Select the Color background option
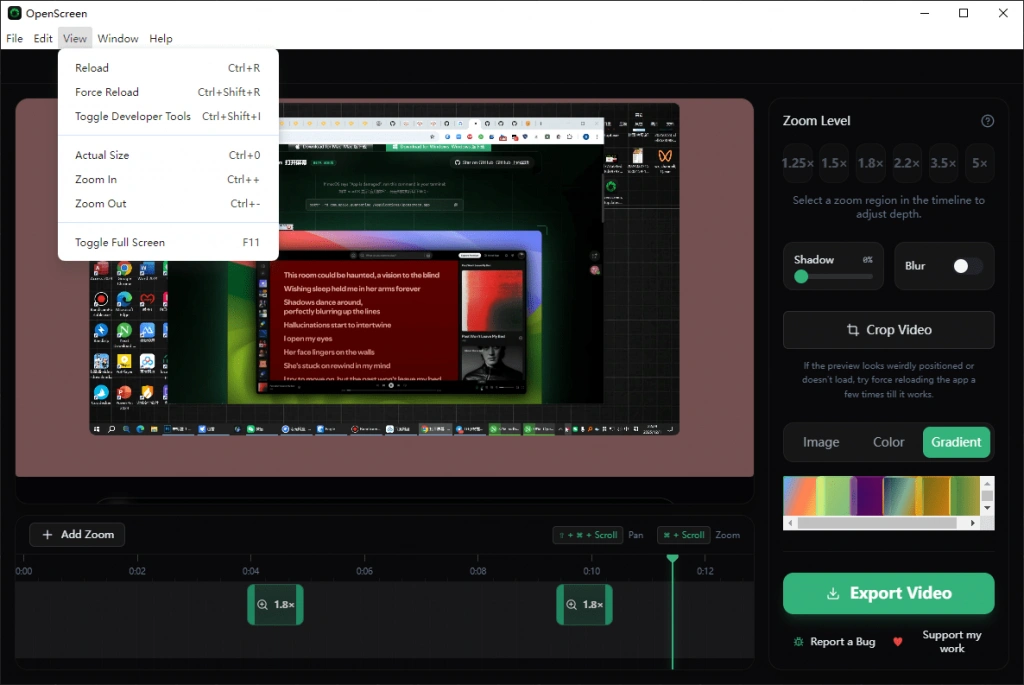The image size is (1024, 685). click(x=888, y=442)
